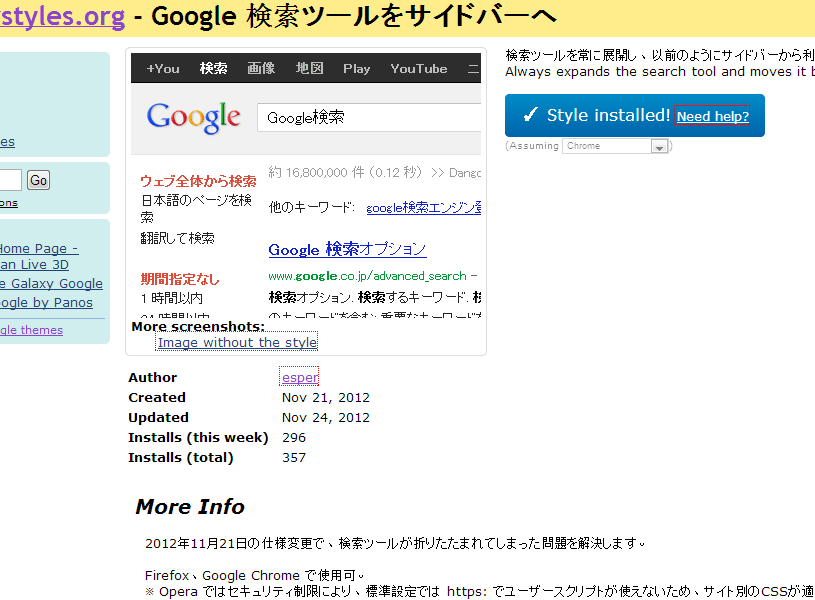Click the Opera security restriction note line
Screen dimensions: 815x600
pos(480,592)
